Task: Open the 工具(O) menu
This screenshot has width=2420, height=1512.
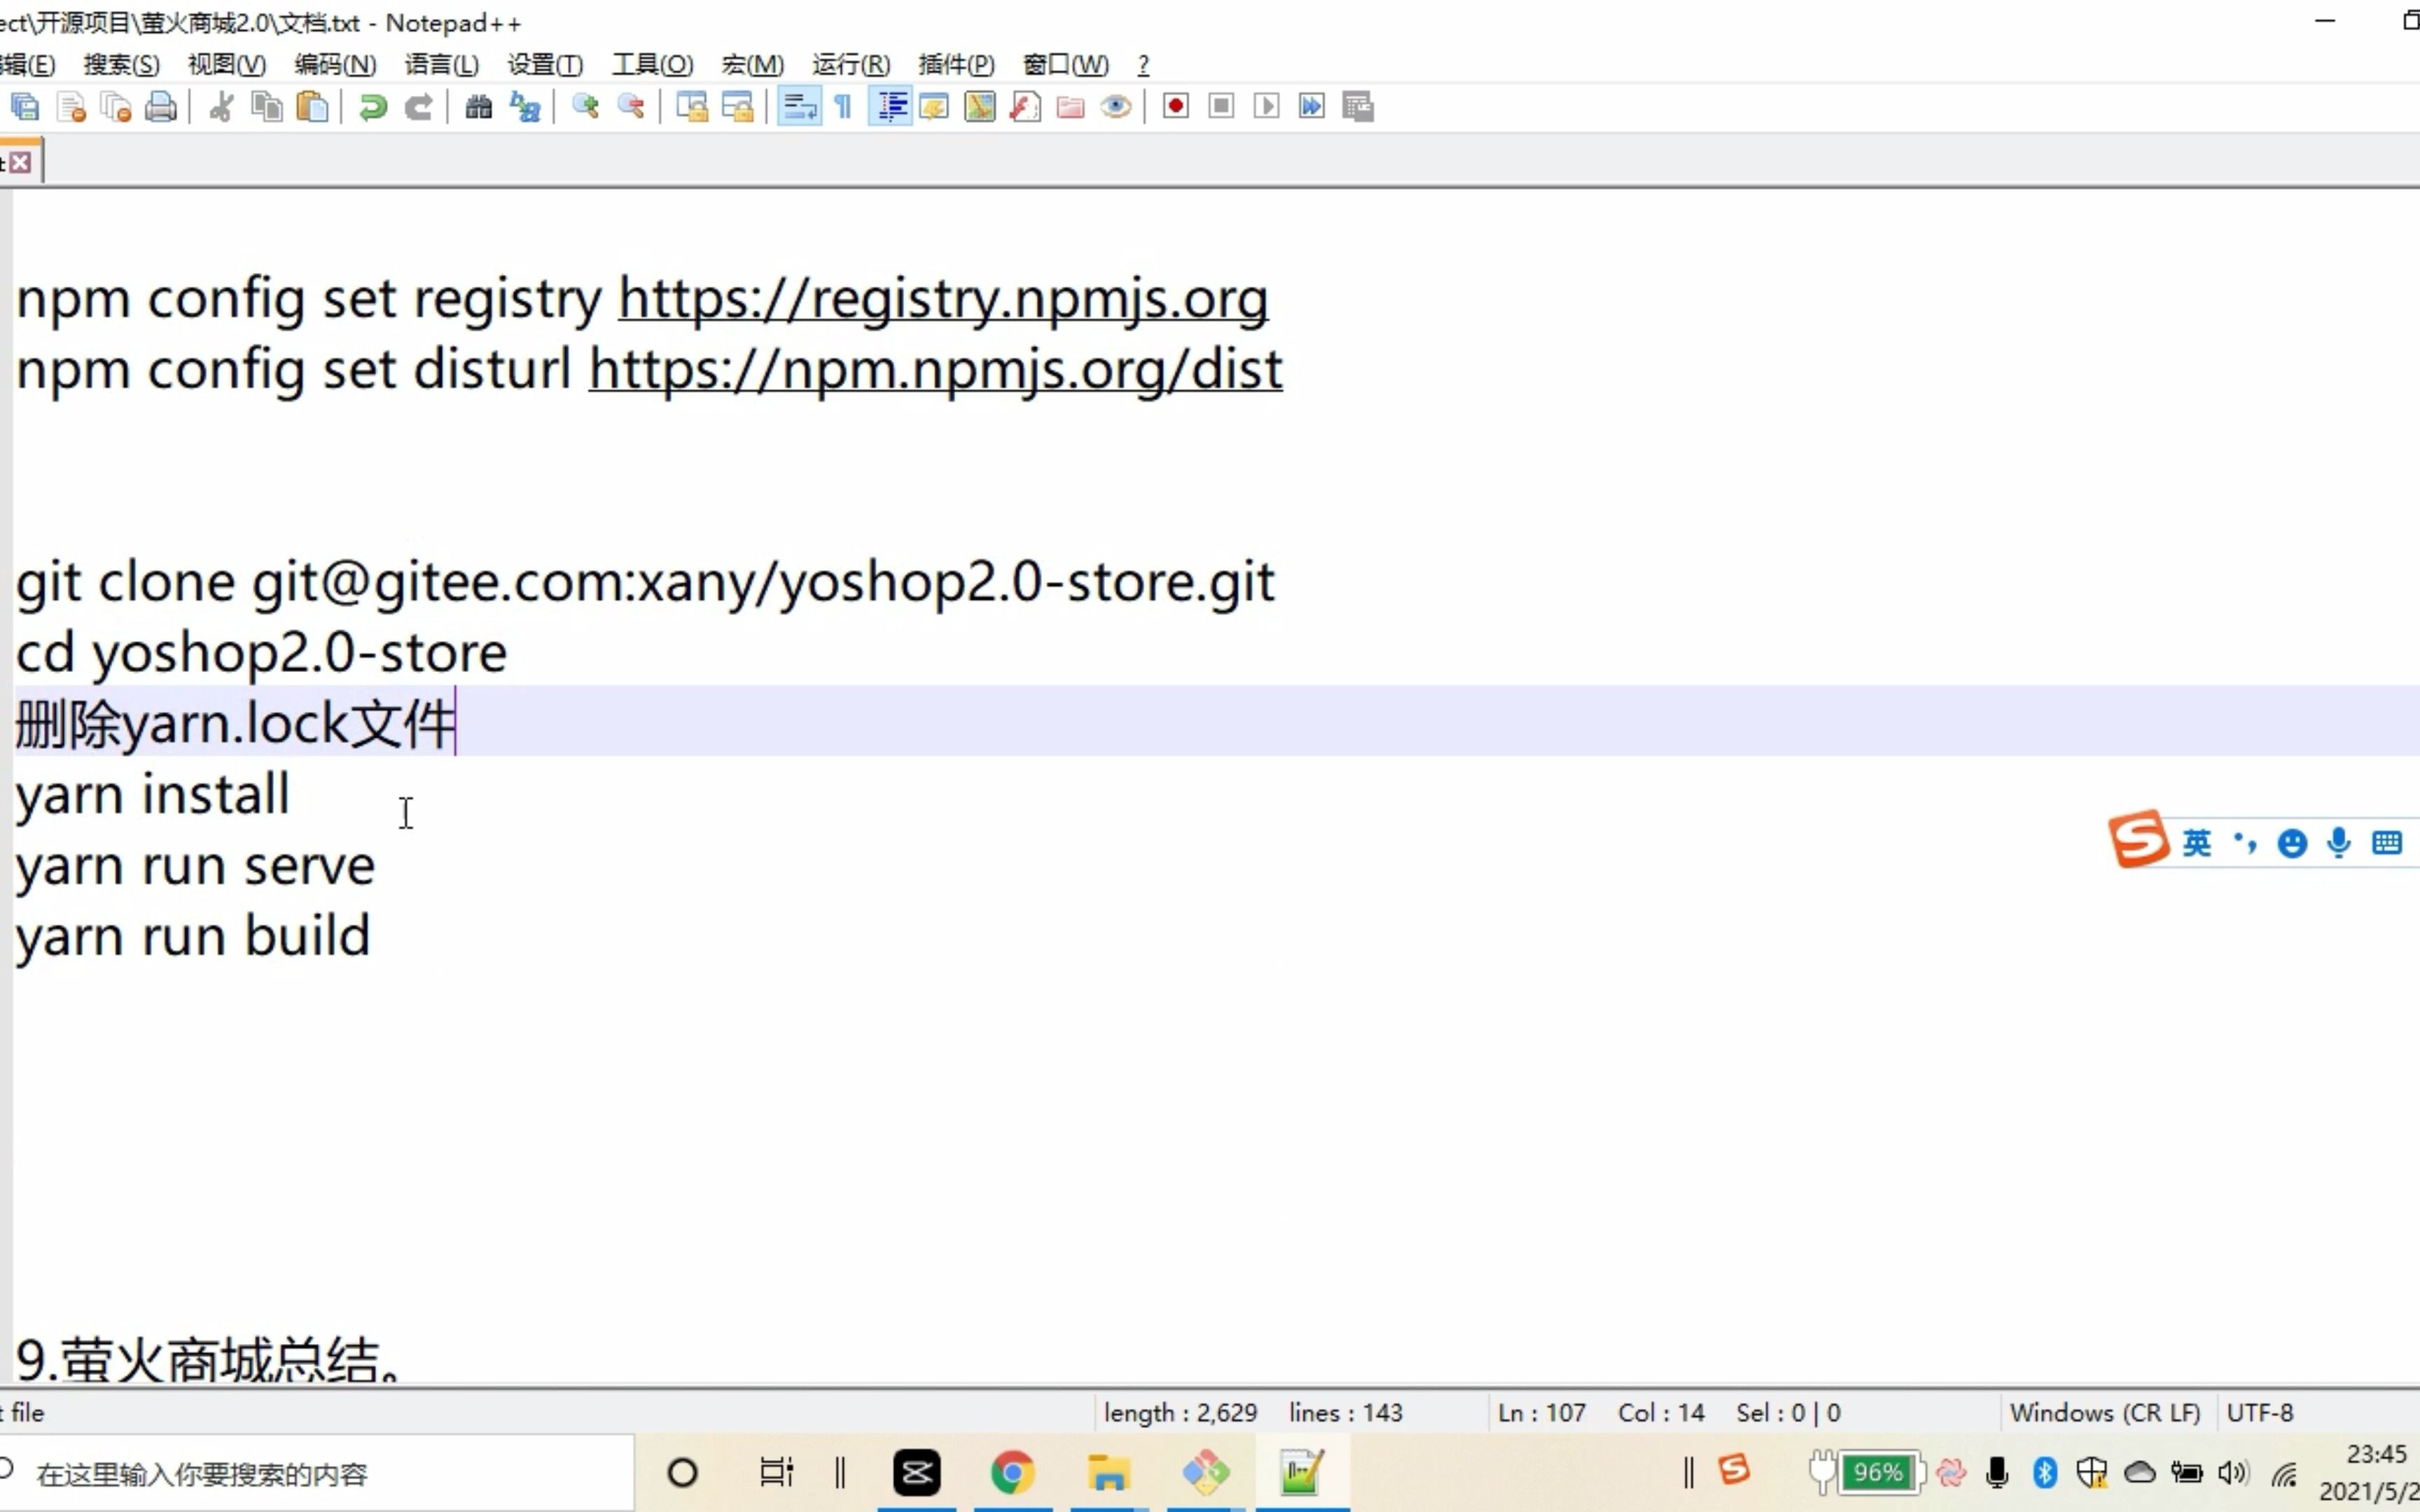Action: point(653,65)
